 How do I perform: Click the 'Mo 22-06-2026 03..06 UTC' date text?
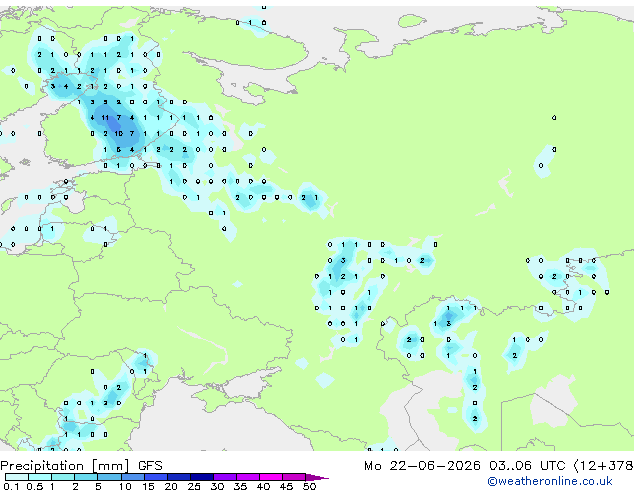465,466
